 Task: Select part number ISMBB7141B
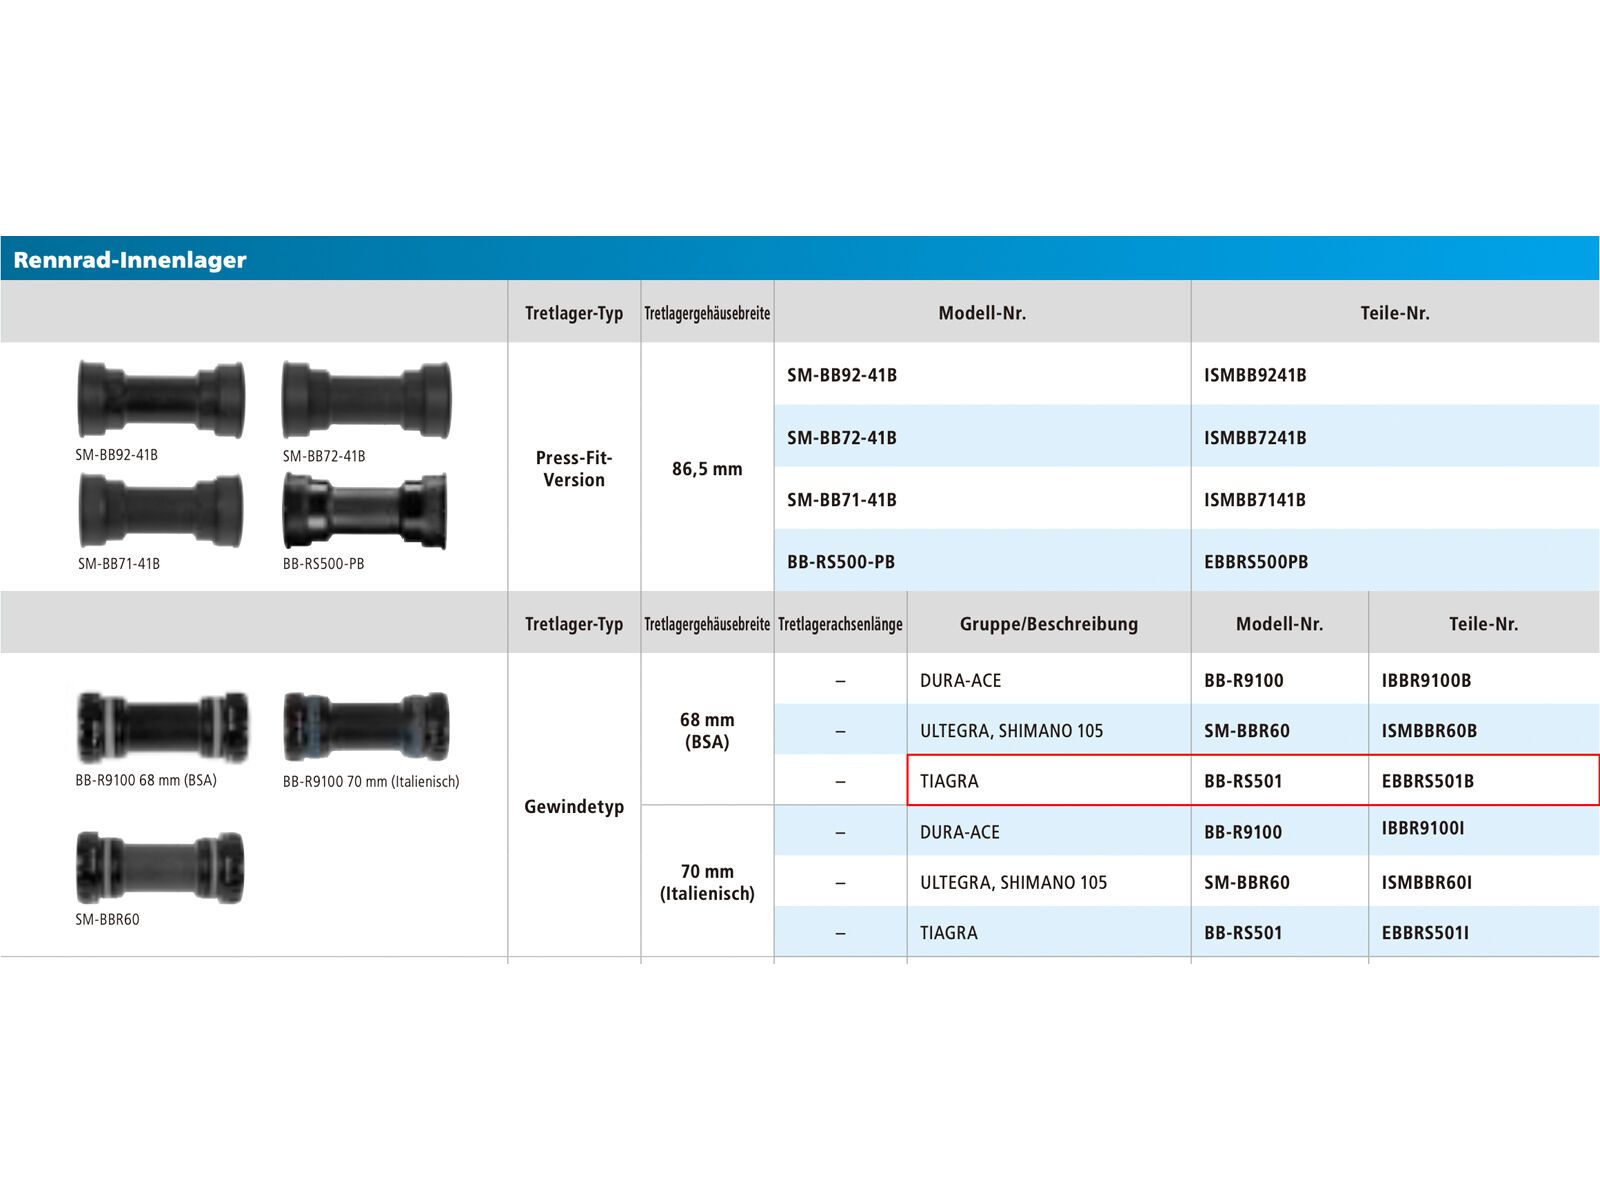[1255, 500]
